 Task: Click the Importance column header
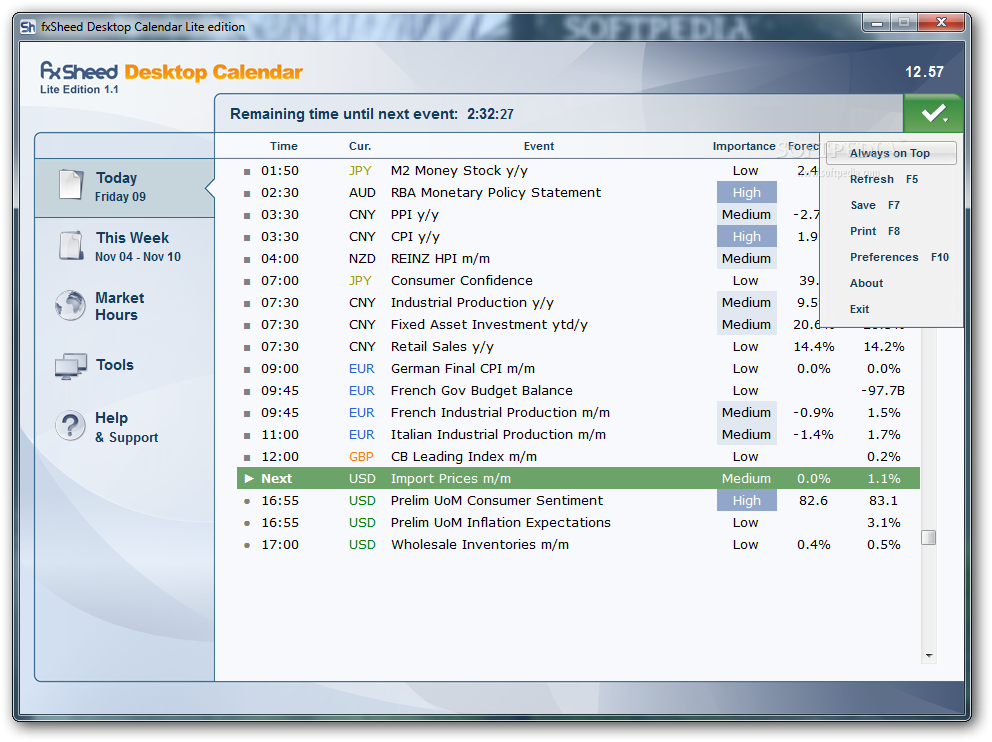[x=744, y=146]
